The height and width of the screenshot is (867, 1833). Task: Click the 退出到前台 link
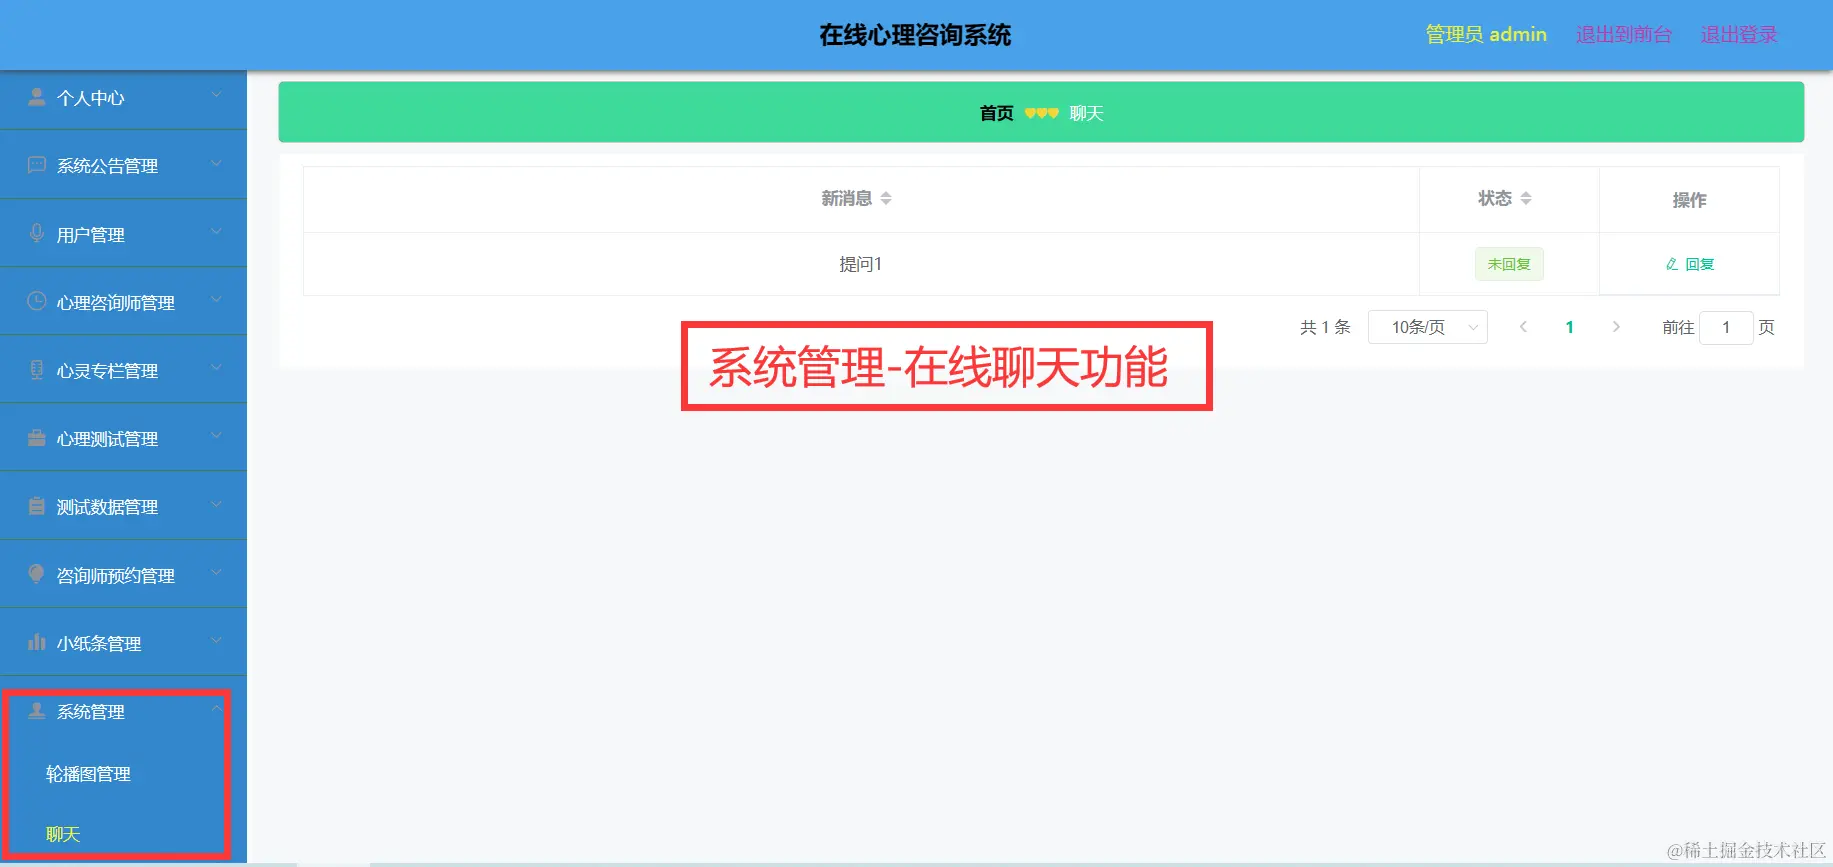(1624, 35)
